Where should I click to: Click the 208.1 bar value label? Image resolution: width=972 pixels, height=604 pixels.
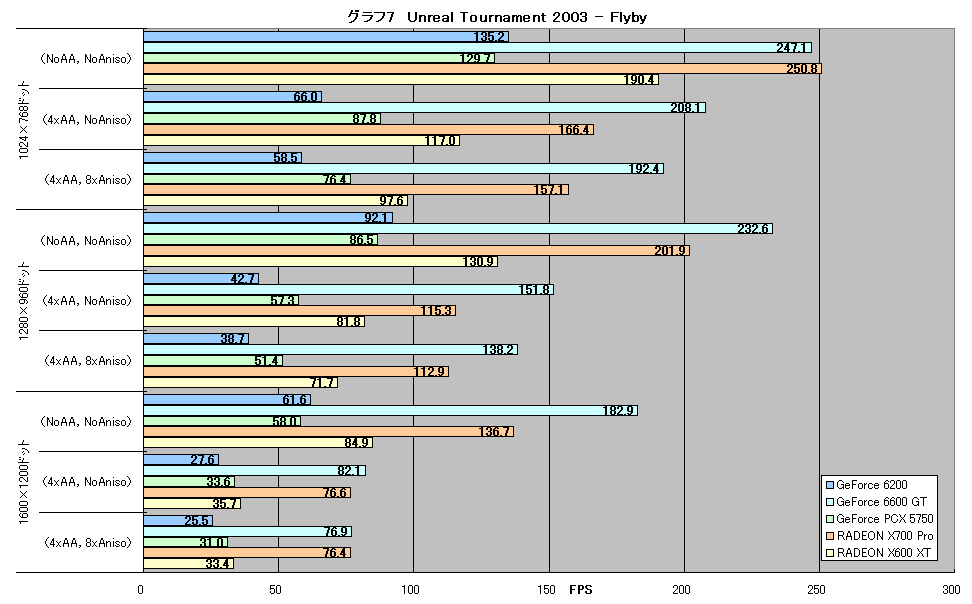(x=686, y=108)
